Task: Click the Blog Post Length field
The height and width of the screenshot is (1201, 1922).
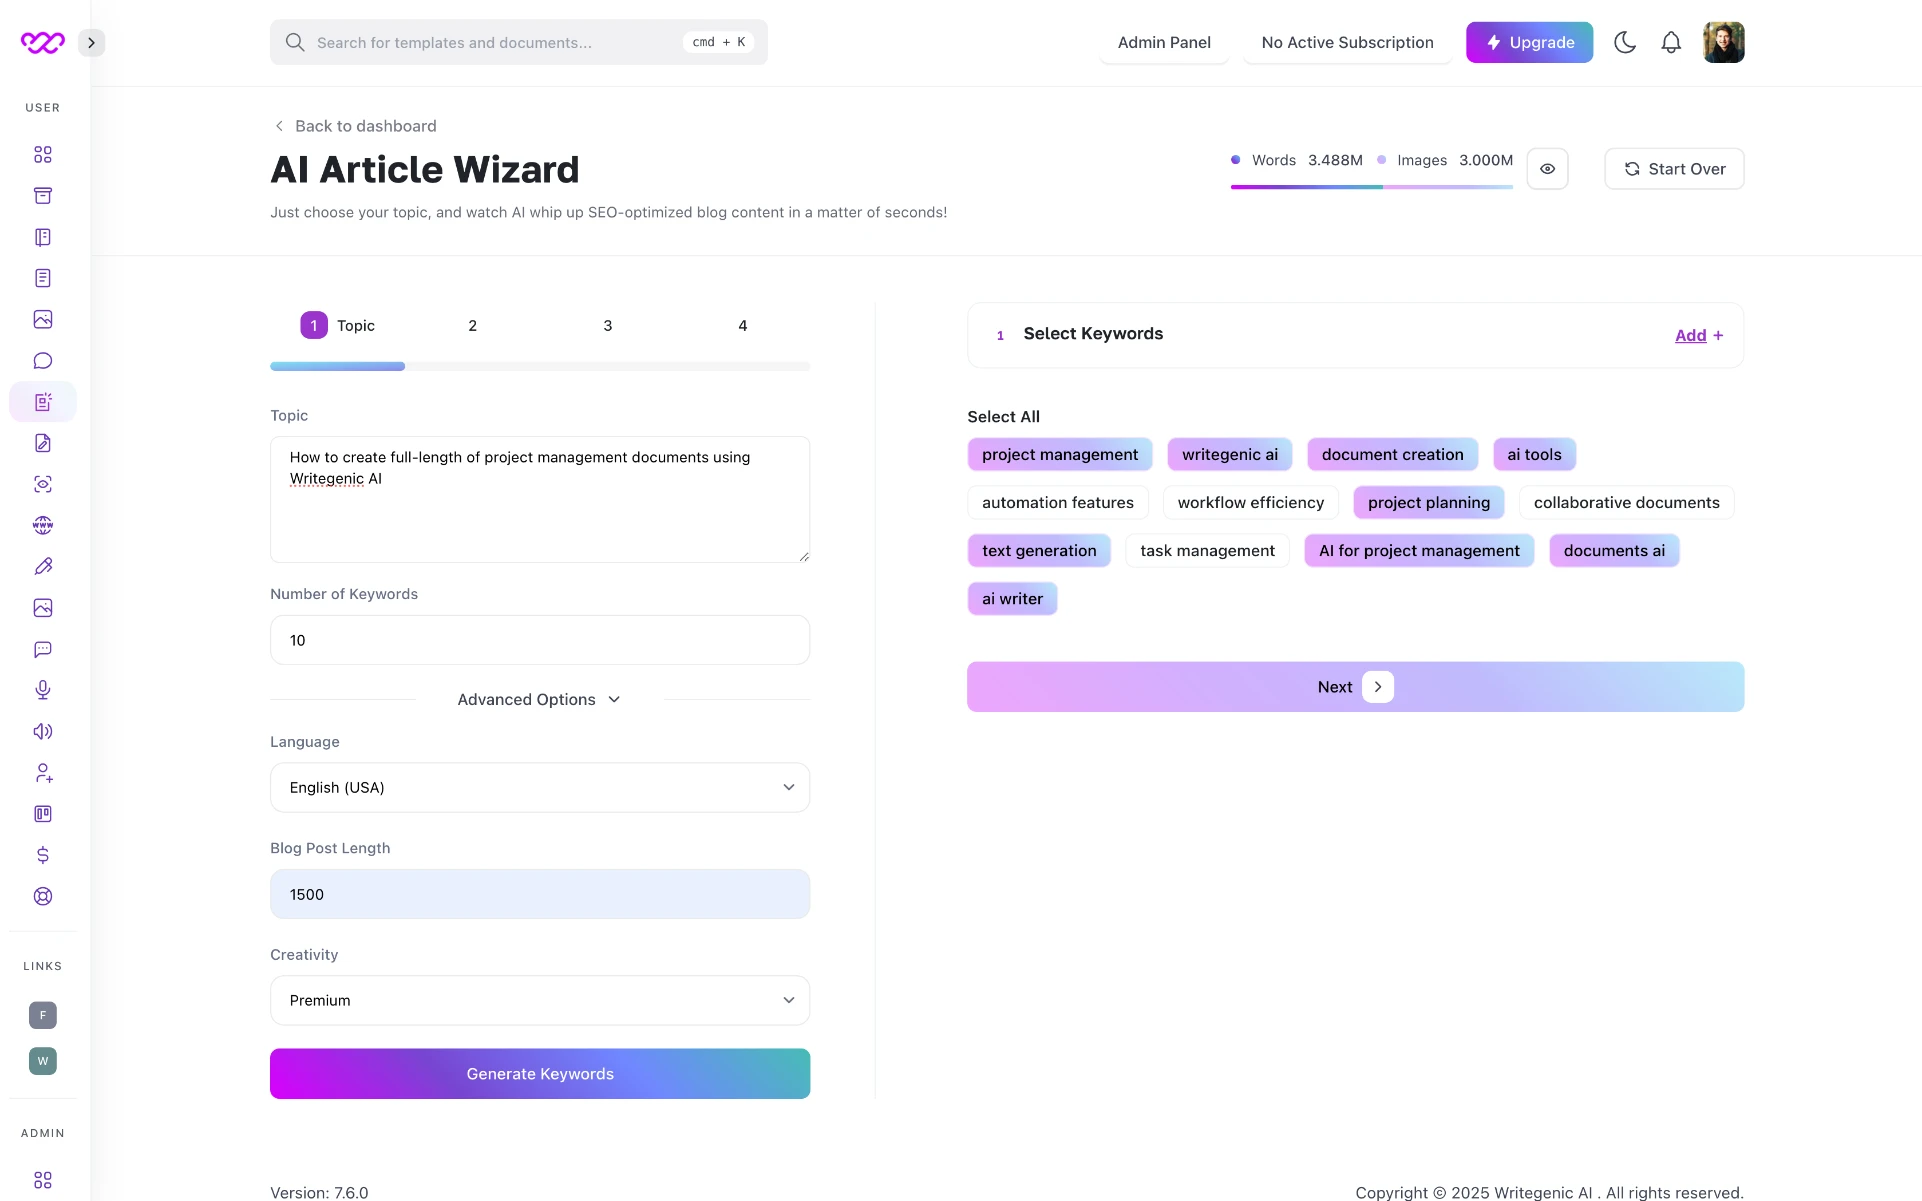Action: tap(539, 895)
